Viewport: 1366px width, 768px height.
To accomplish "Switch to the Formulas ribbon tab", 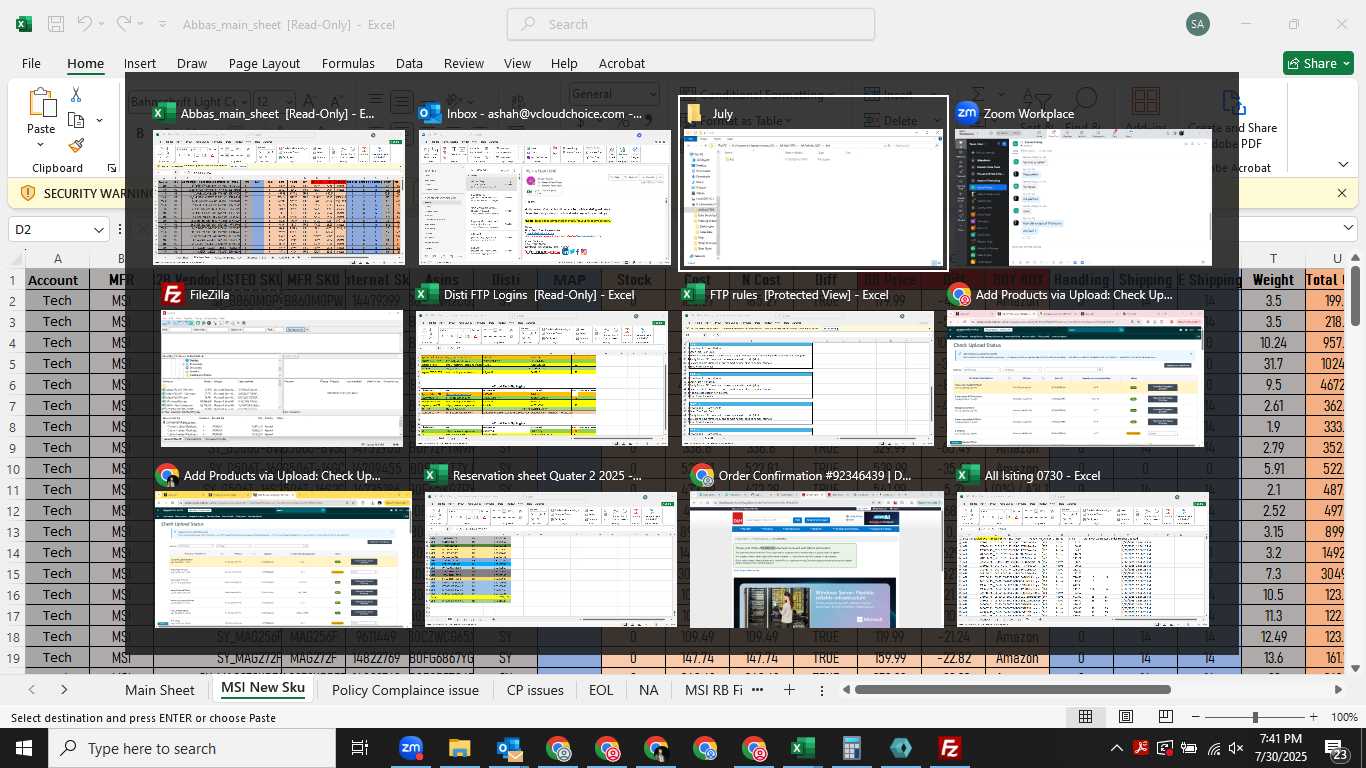I will point(348,63).
